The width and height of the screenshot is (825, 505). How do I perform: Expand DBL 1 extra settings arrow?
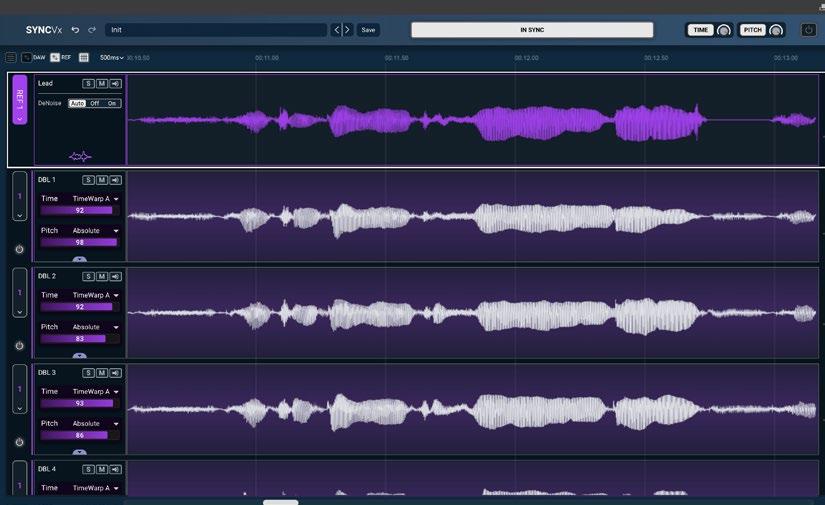(79, 259)
